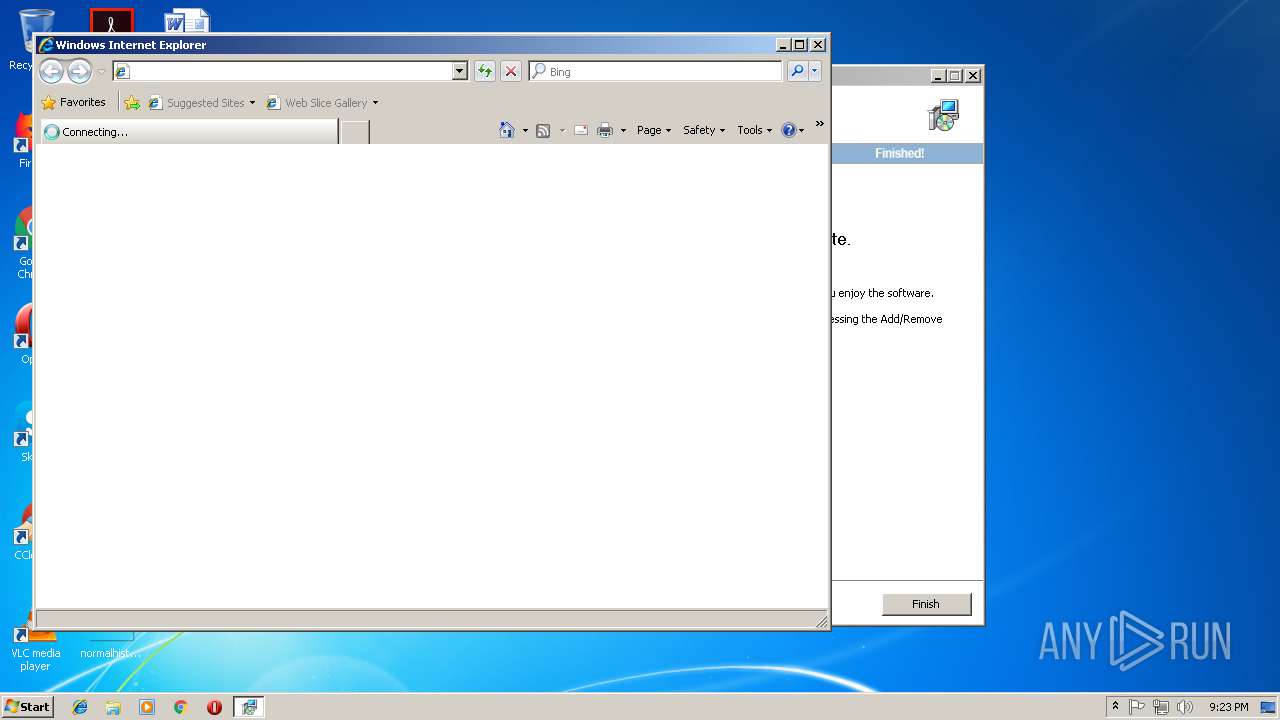Launch Chrome from the taskbar
Screen dimensions: 1280x720
tap(181, 707)
